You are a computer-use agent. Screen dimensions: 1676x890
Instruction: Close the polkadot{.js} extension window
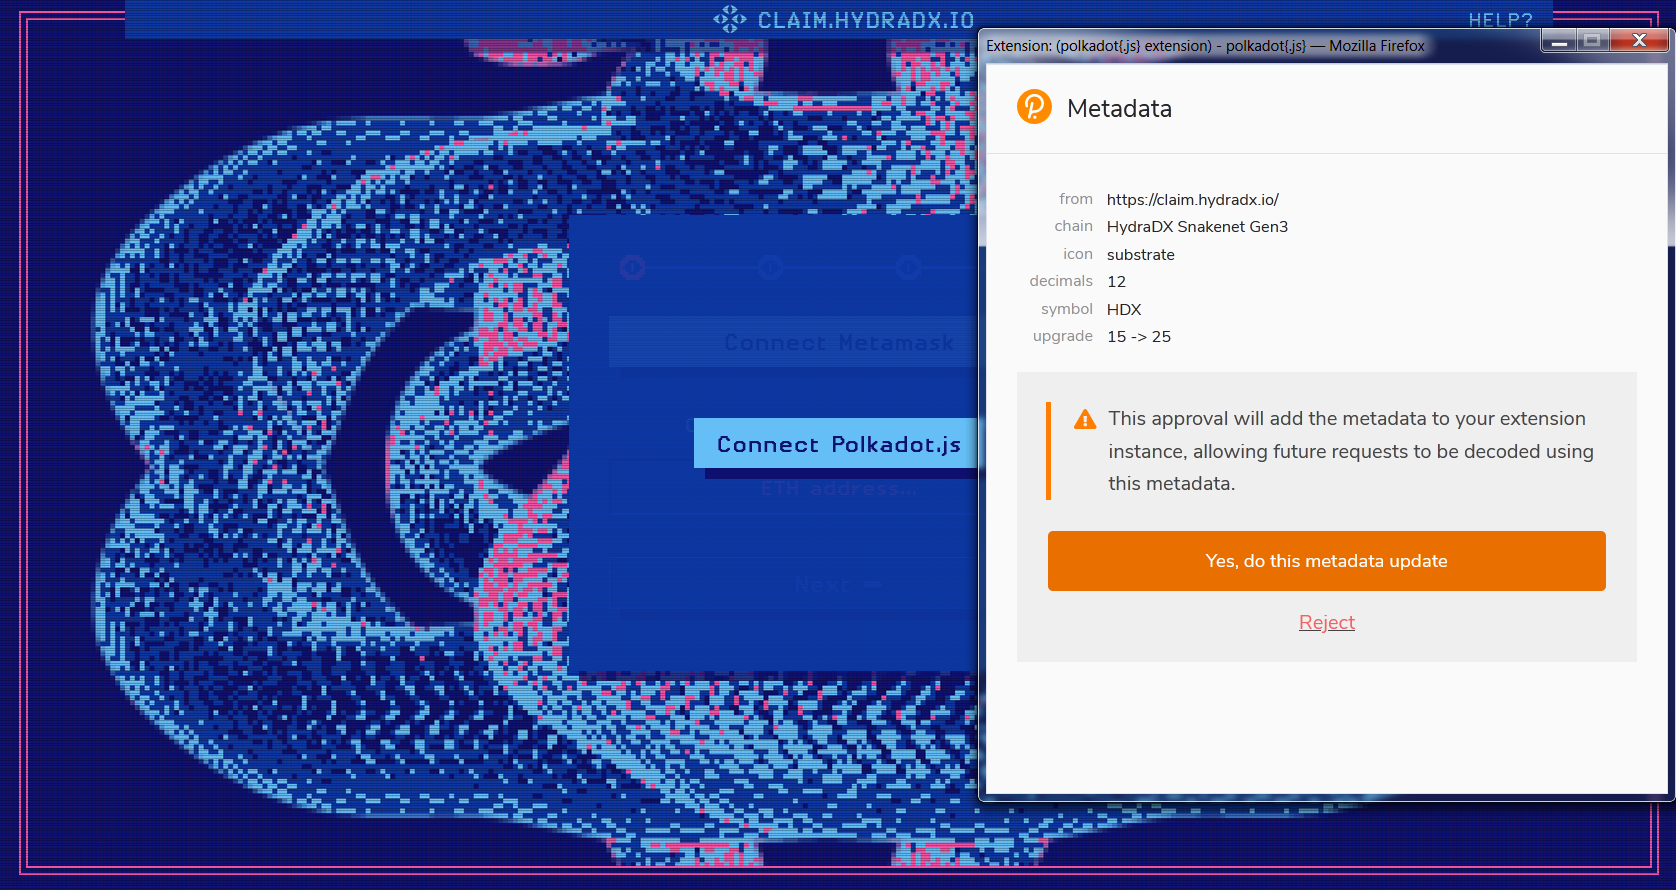pyautogui.click(x=1639, y=40)
